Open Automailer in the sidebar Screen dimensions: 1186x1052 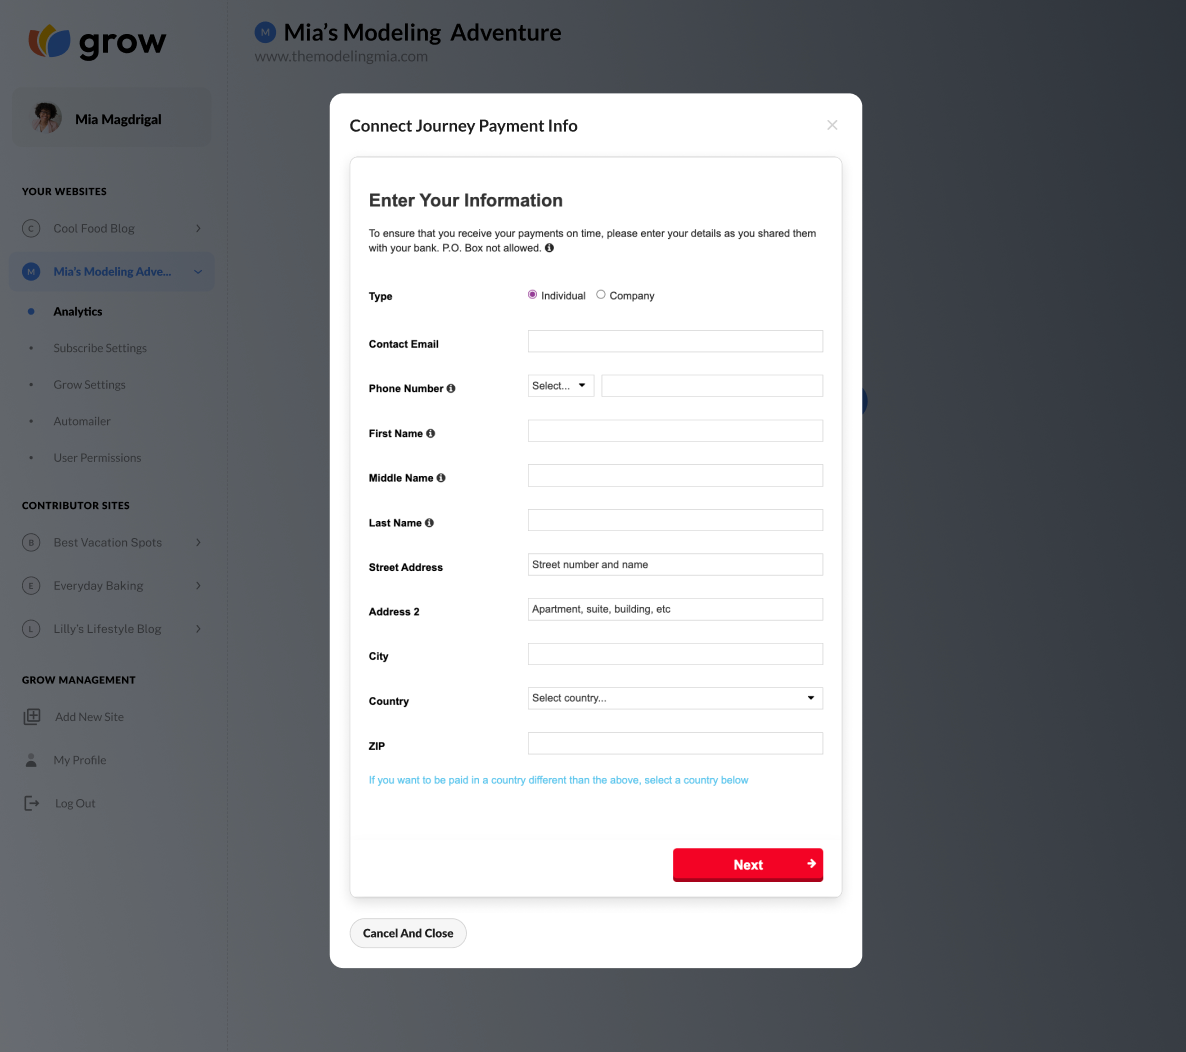[82, 421]
